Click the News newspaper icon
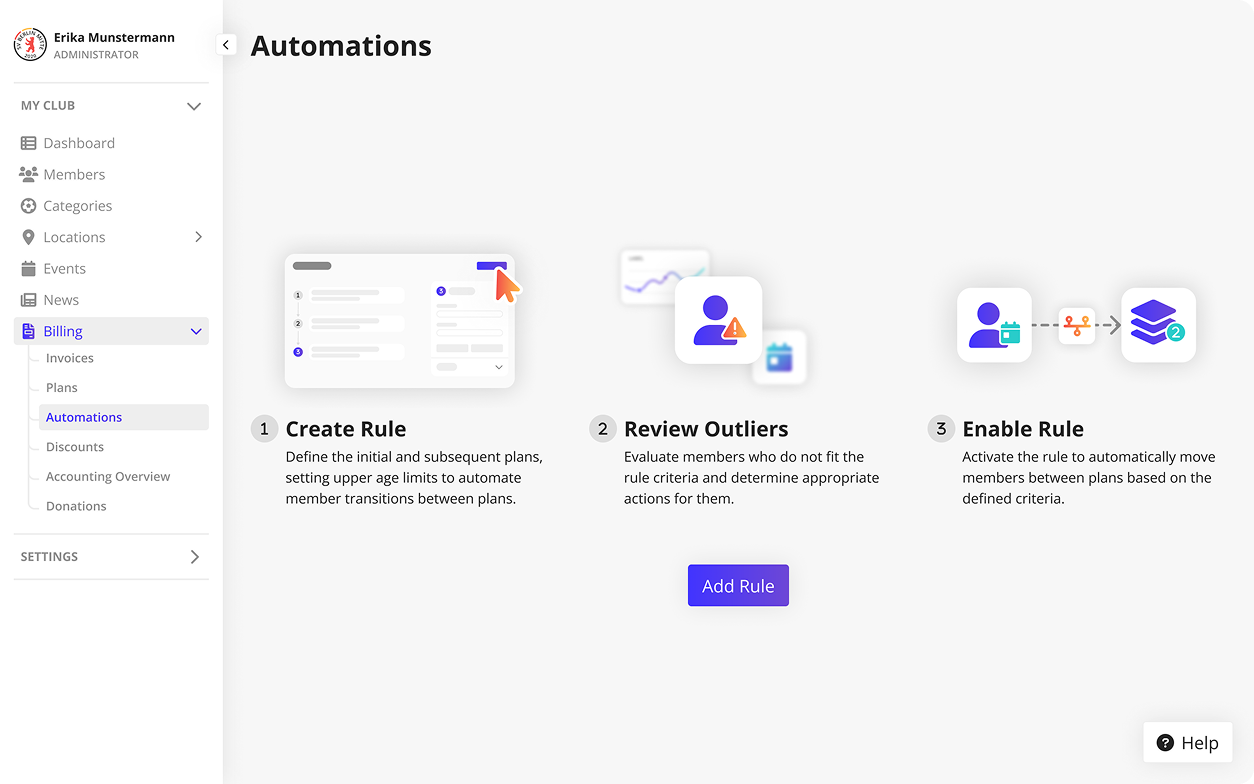The image size is (1254, 784). (28, 300)
